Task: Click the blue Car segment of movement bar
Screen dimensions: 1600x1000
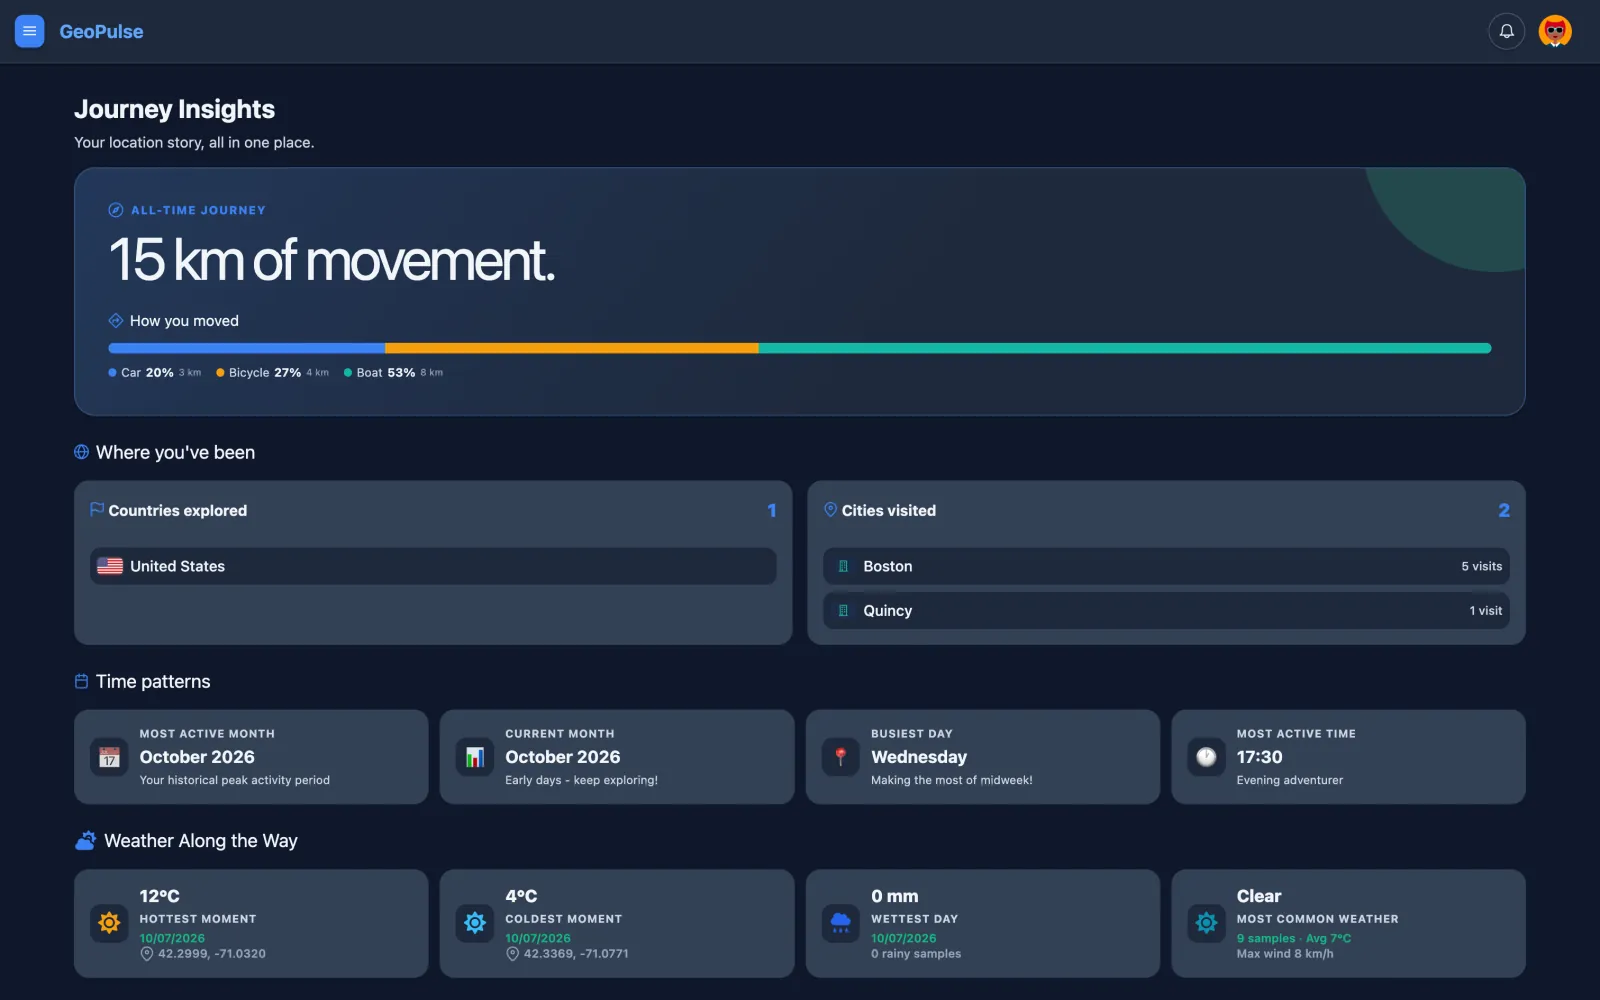Action: [247, 348]
